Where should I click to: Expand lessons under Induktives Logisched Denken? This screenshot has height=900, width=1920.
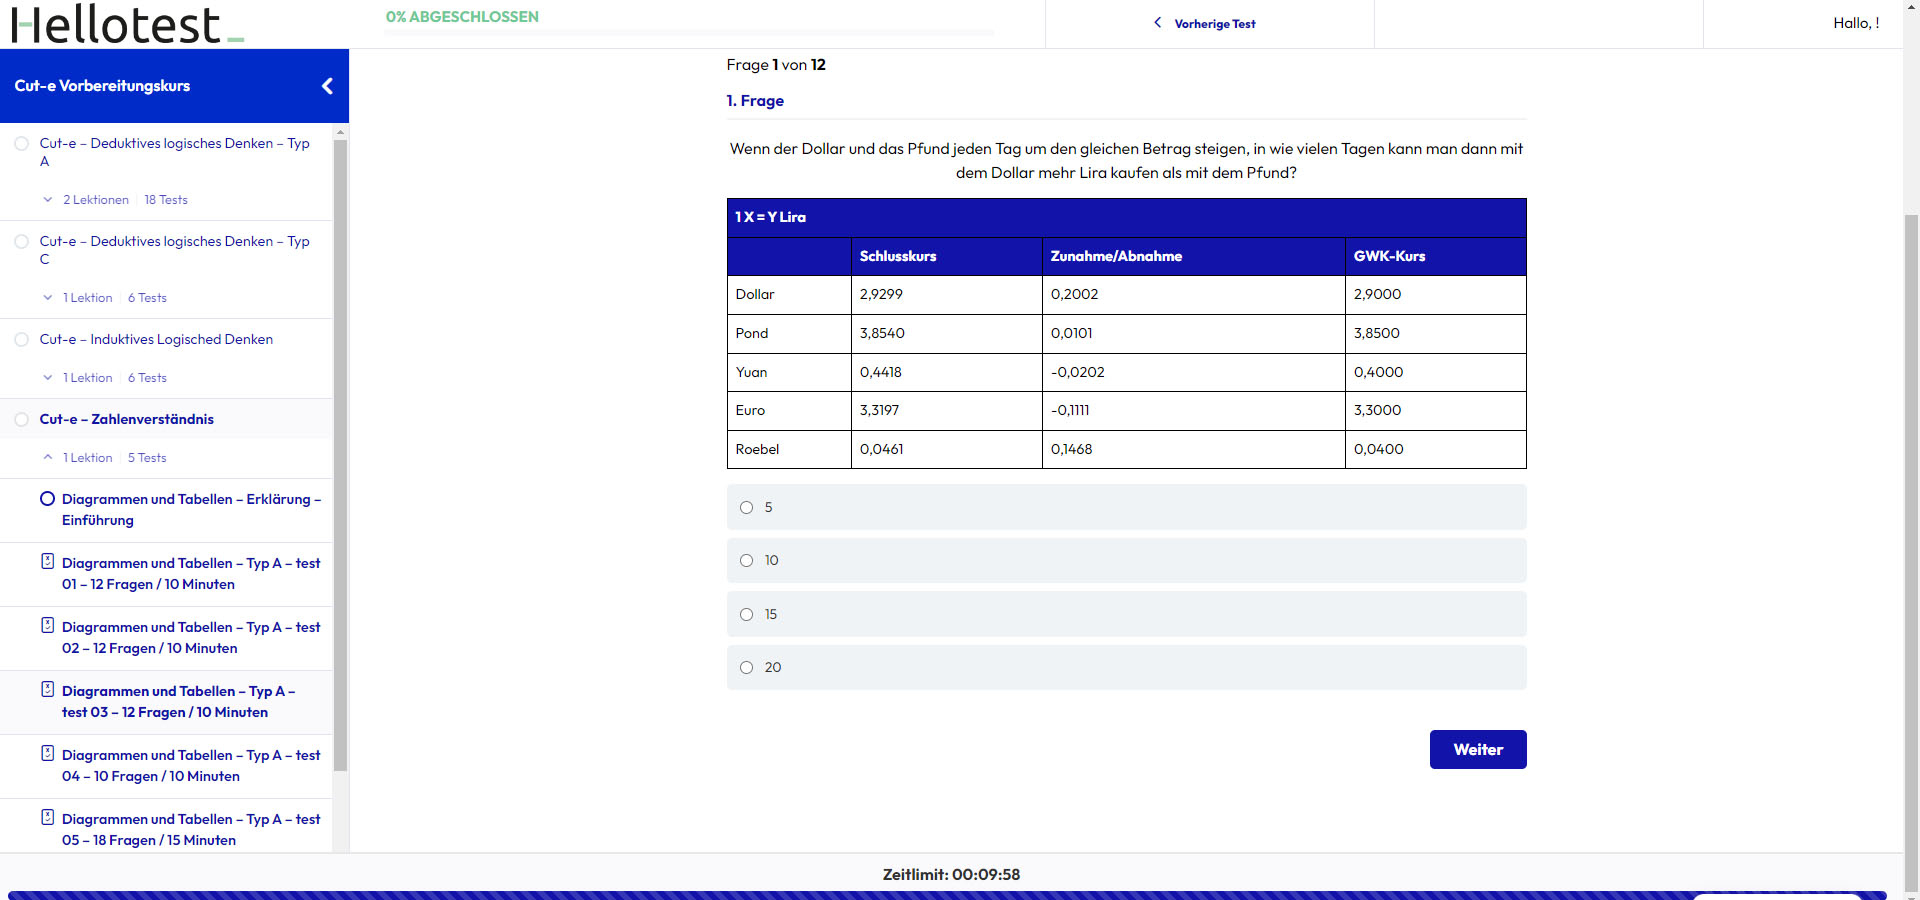[x=104, y=378]
